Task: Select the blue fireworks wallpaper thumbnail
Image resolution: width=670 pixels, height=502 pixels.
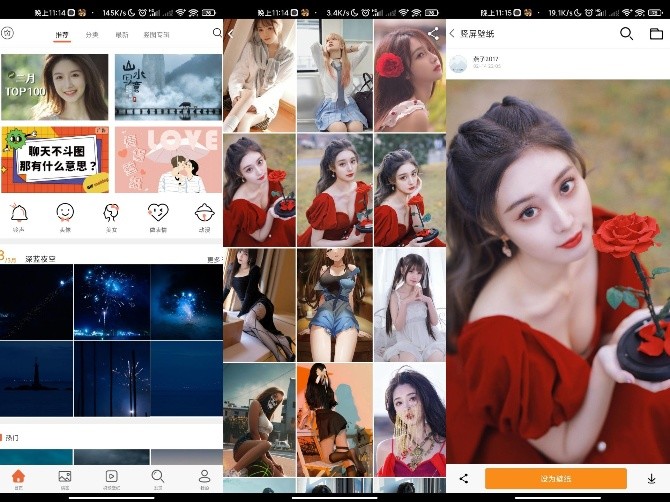Action: coord(111,302)
